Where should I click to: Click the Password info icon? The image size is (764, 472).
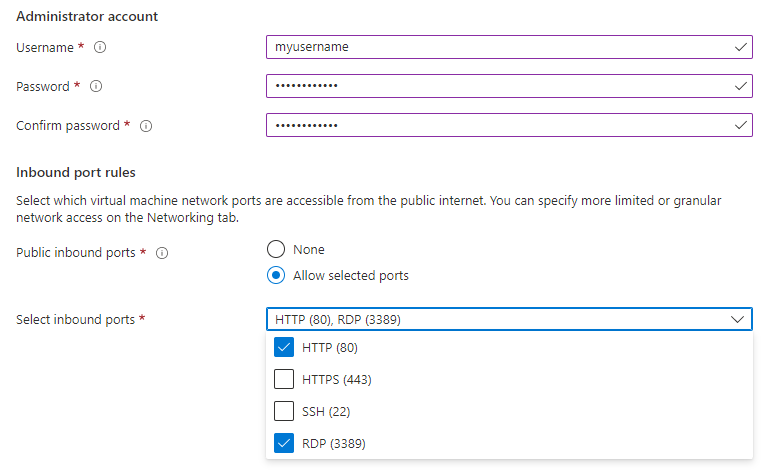tap(96, 86)
